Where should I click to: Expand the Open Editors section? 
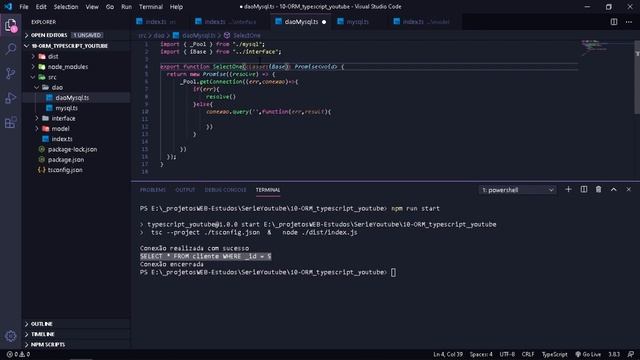tap(76, 35)
